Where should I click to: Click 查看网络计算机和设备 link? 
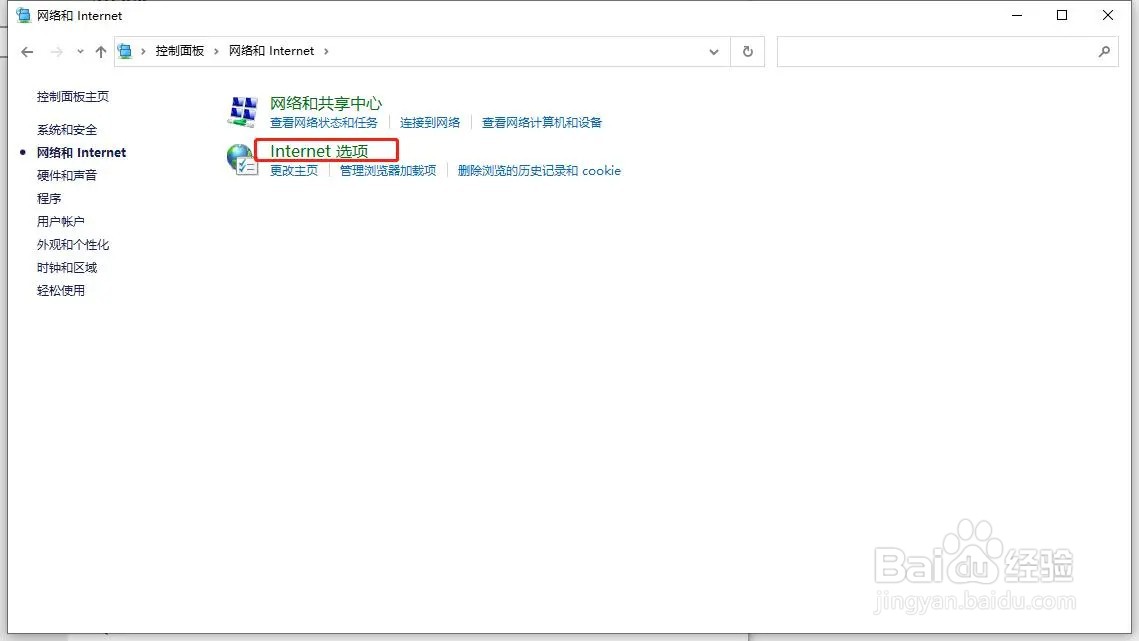pyautogui.click(x=542, y=123)
